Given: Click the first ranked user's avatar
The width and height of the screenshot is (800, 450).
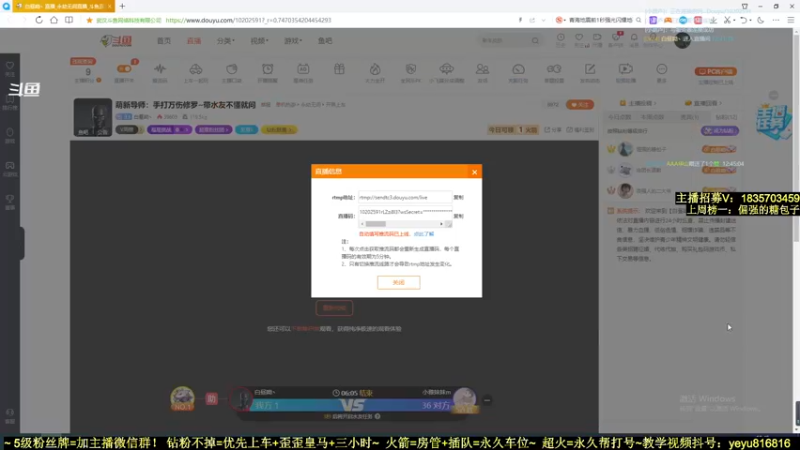Looking at the screenshot, I should click(625, 149).
